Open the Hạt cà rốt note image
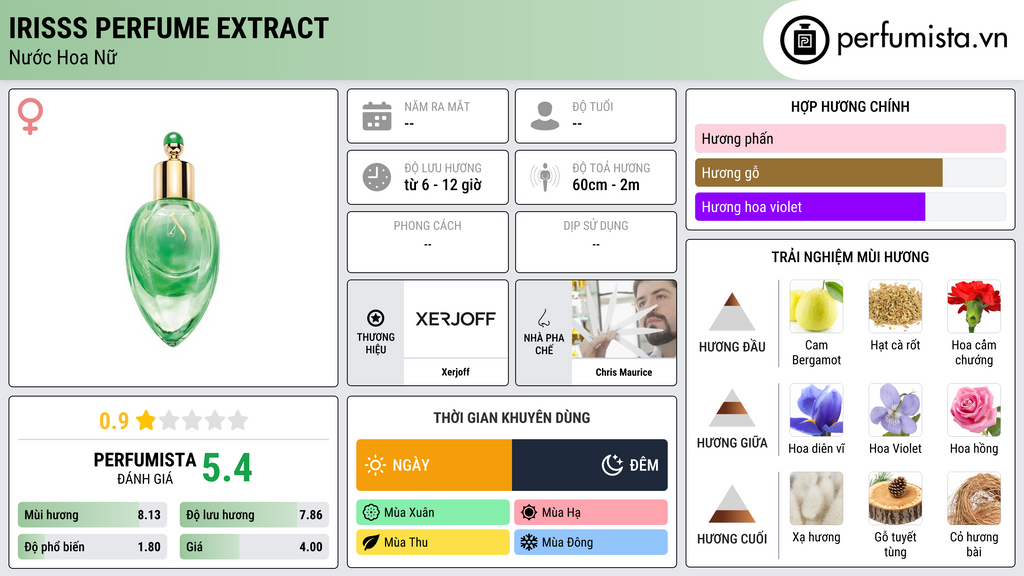Viewport: 1024px width, 576px height. (895, 306)
